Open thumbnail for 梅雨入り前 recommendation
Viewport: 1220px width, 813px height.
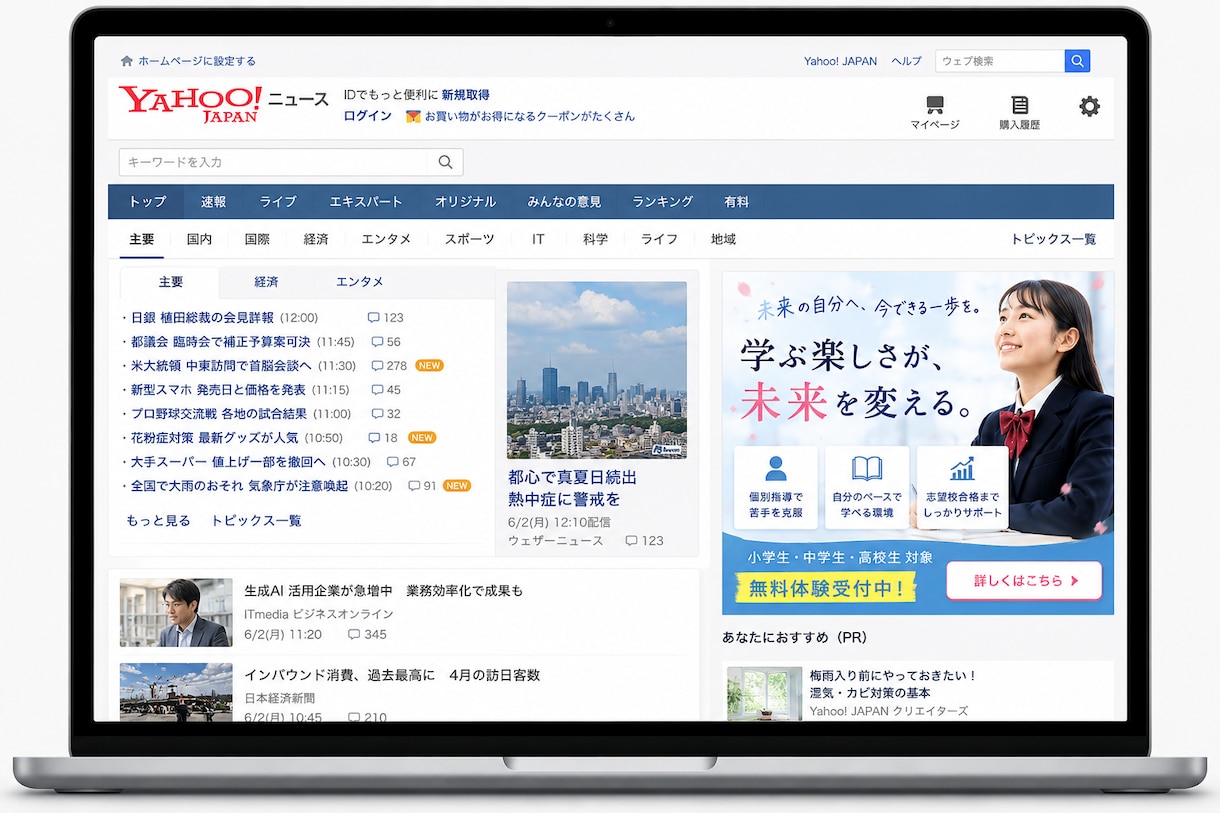coord(764,693)
